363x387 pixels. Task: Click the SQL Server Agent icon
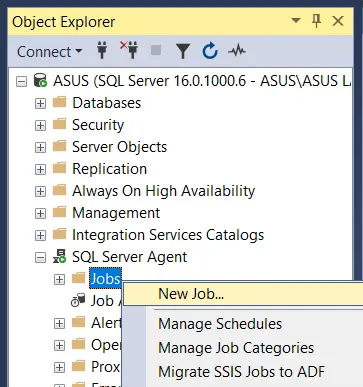[x=59, y=256]
